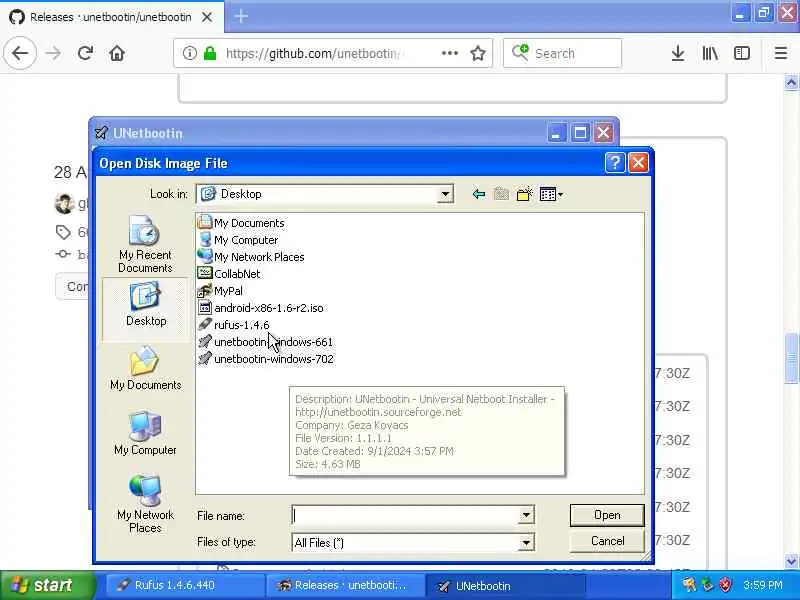Click the green padlock security icon
This screenshot has width=800, height=600.
[x=210, y=53]
